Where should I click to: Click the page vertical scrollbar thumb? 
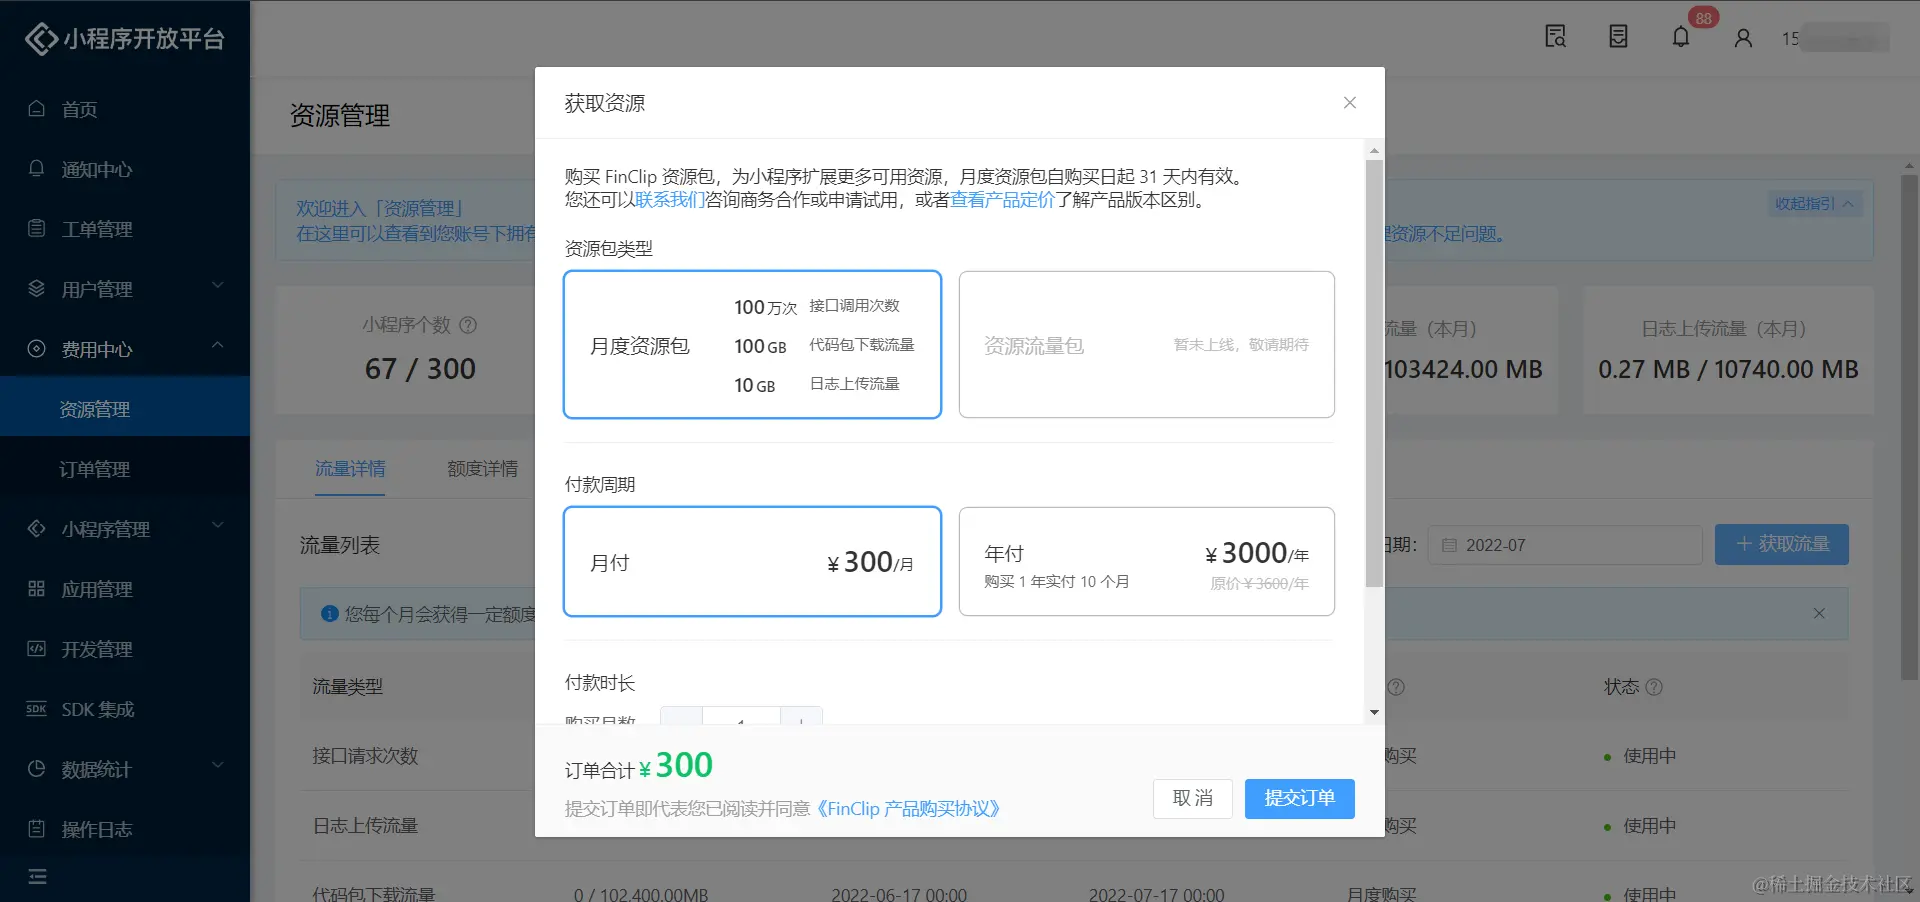(1909, 426)
